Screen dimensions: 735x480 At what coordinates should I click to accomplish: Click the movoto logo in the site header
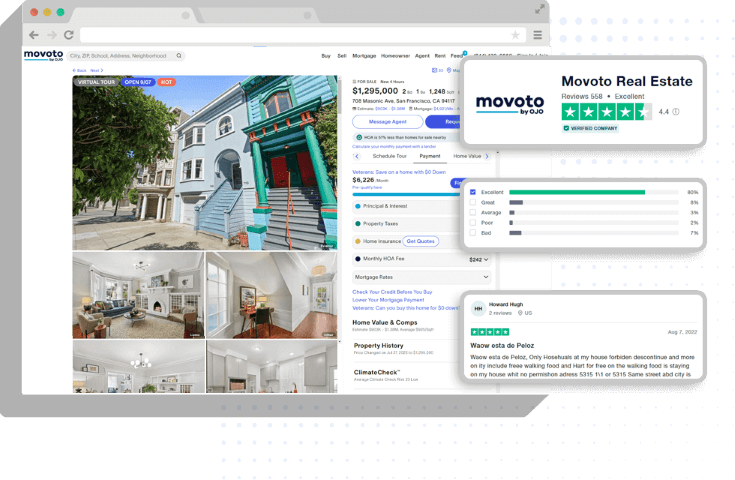tap(43, 55)
